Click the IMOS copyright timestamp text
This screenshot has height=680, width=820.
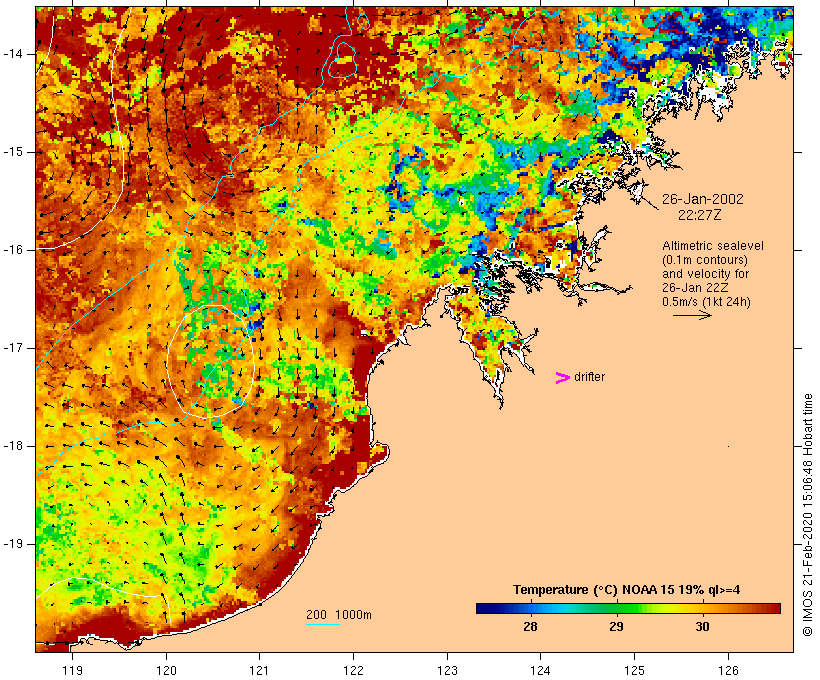coord(807,515)
